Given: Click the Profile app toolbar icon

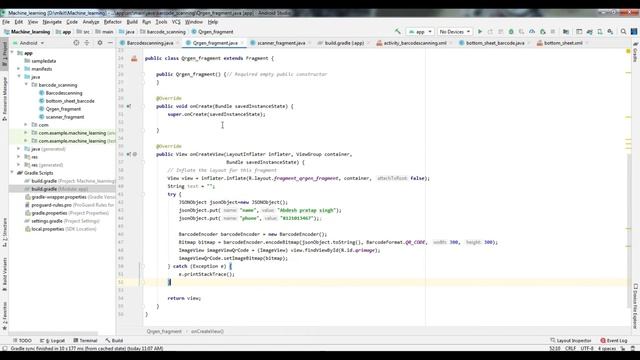Looking at the screenshot, I should [x=532, y=31].
